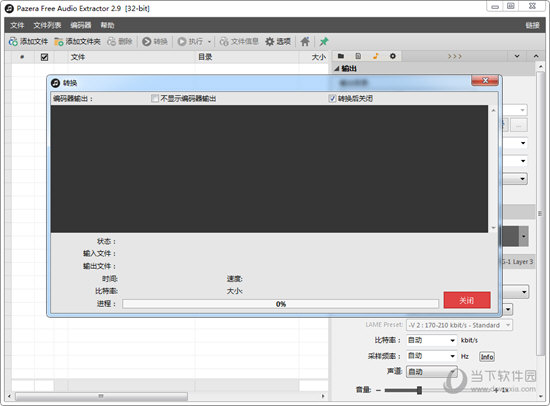
Task: Open the LAME Preset dropdown
Action: coord(508,325)
